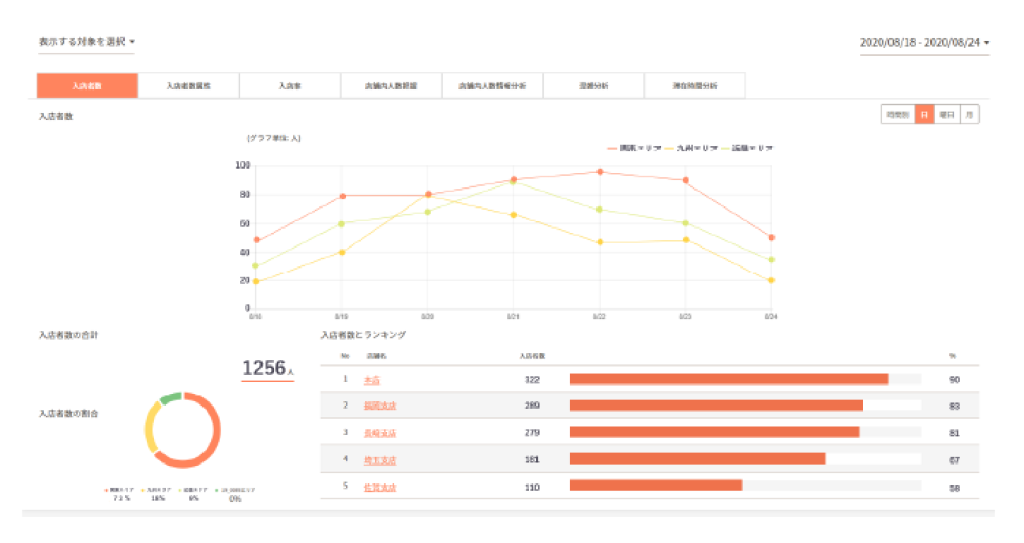Switch graph to 曜日 view
Viewport: 1024px width, 543px height.
(946, 115)
